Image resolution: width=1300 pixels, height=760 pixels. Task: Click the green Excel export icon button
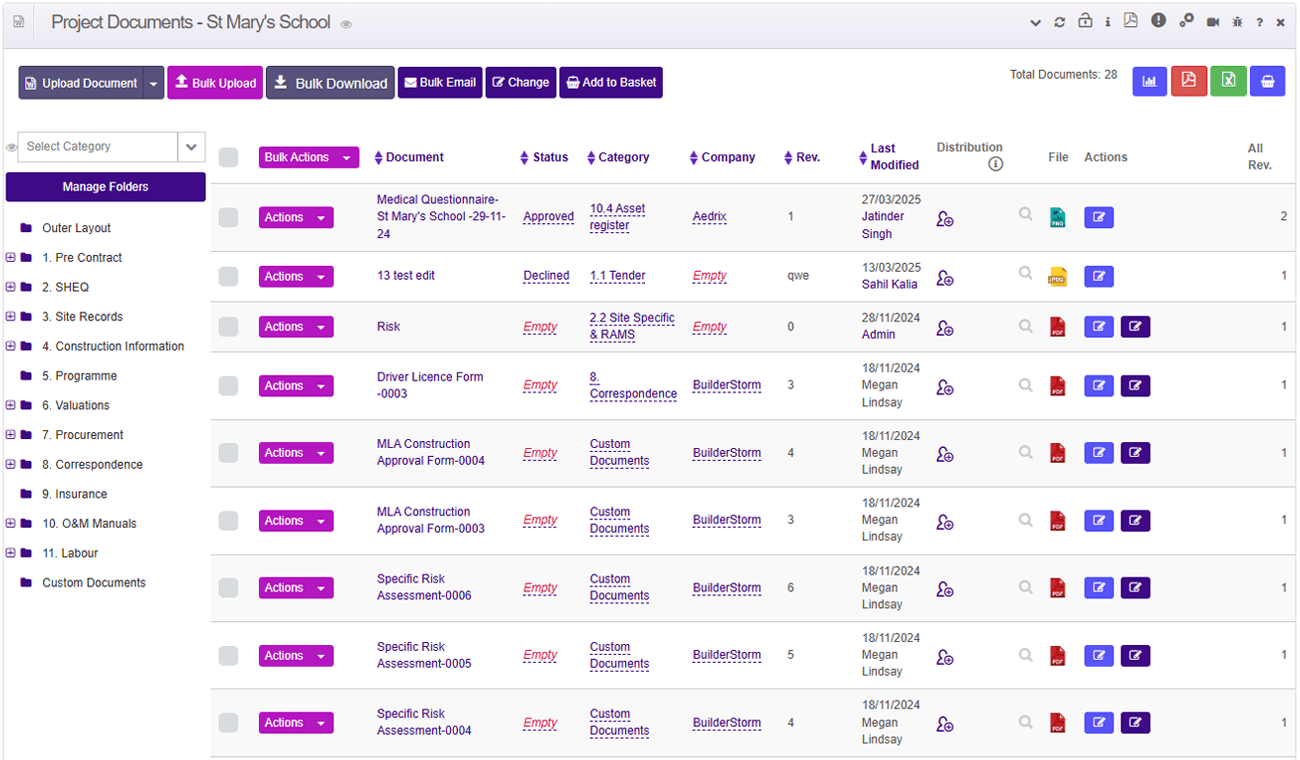pyautogui.click(x=1228, y=81)
